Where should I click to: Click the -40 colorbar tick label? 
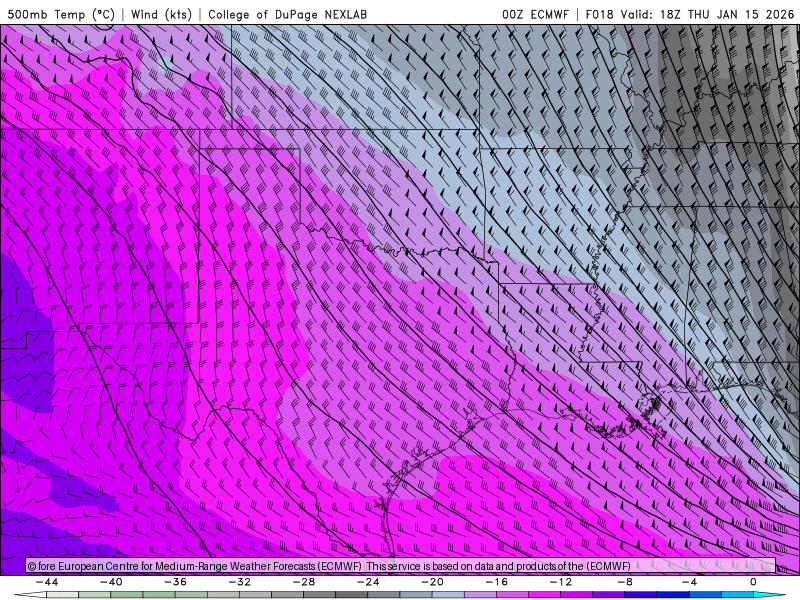pos(111,582)
